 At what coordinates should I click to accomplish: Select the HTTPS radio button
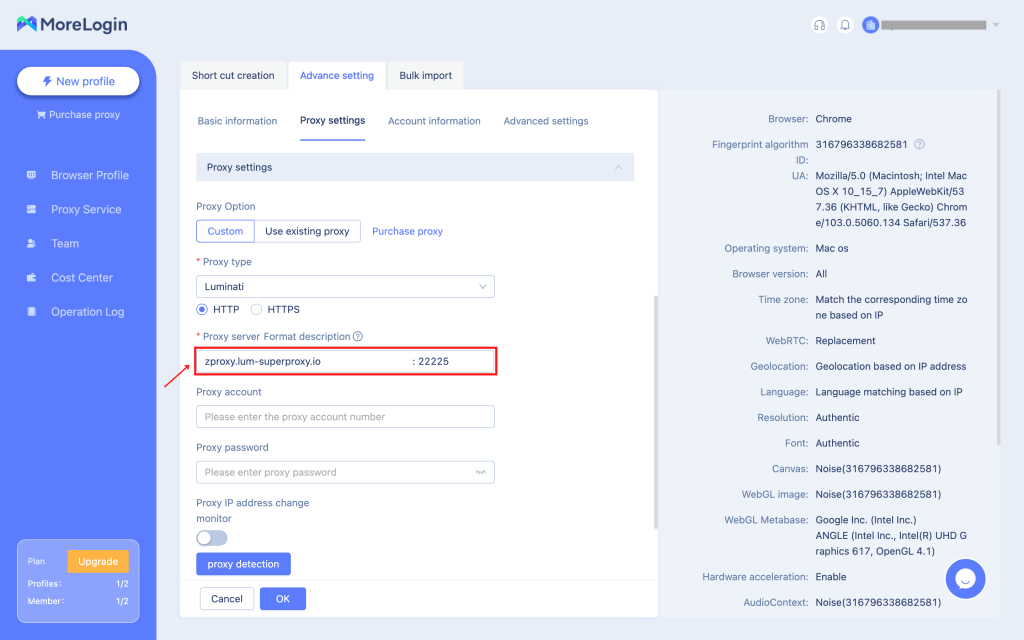coord(257,310)
